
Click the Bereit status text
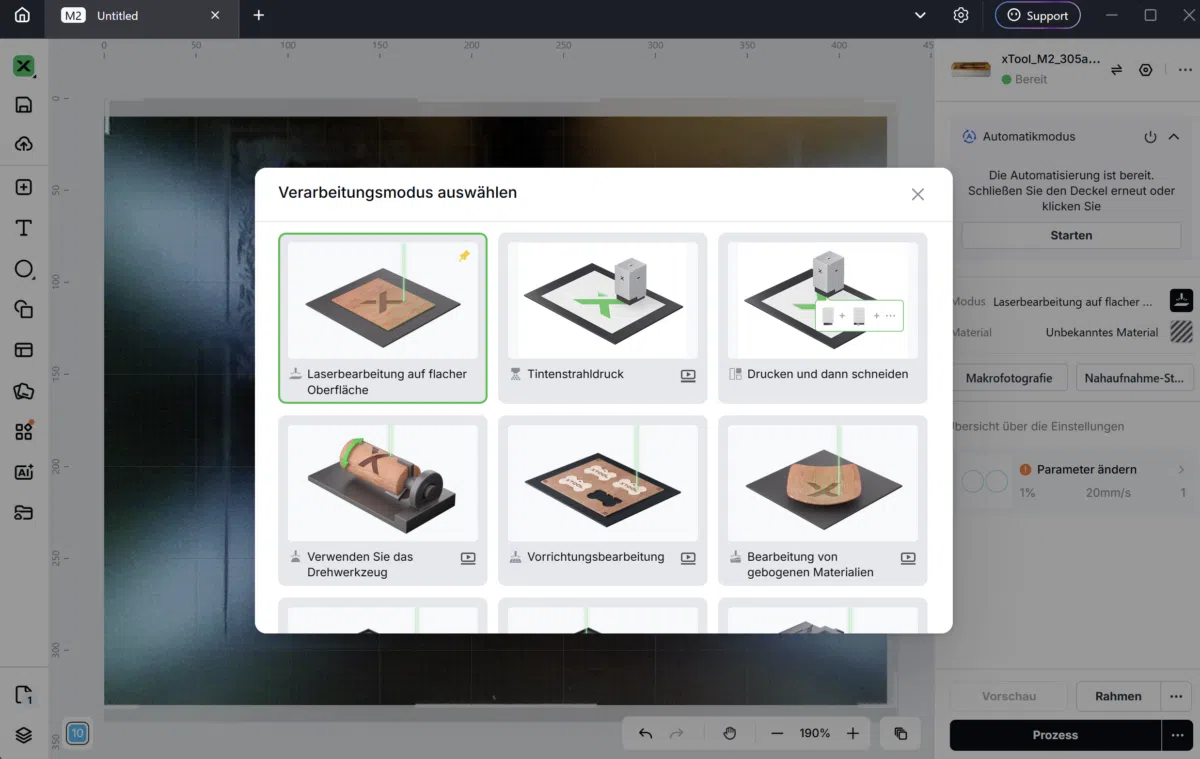click(1031, 80)
